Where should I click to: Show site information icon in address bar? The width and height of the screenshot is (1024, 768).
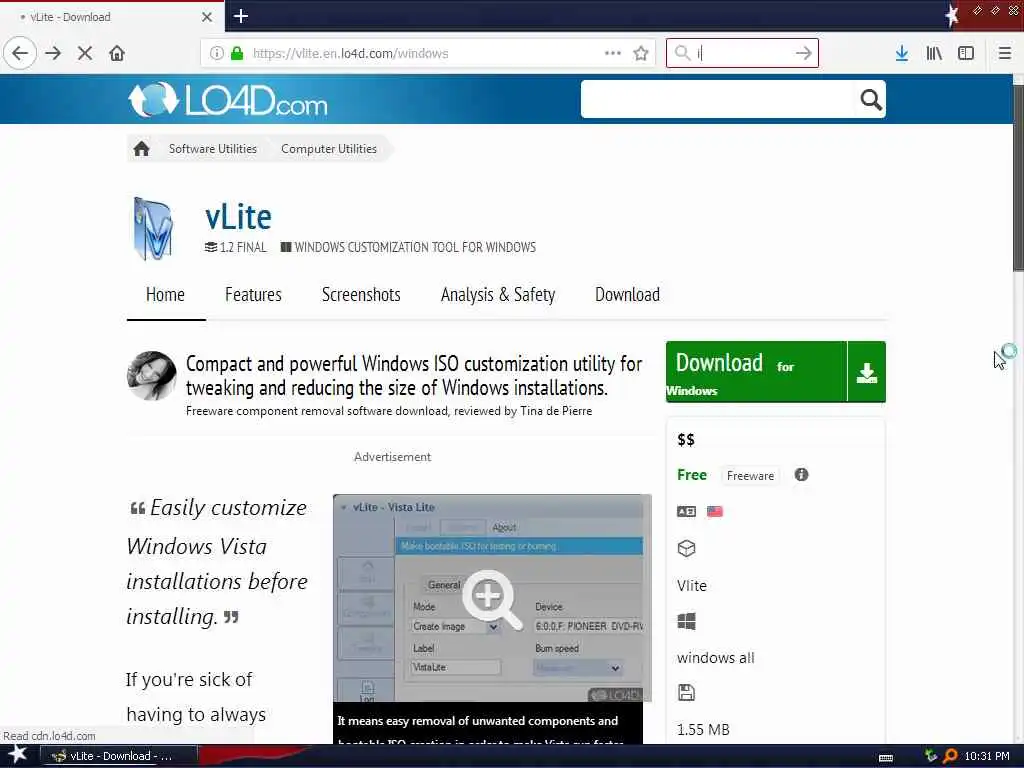coord(217,53)
